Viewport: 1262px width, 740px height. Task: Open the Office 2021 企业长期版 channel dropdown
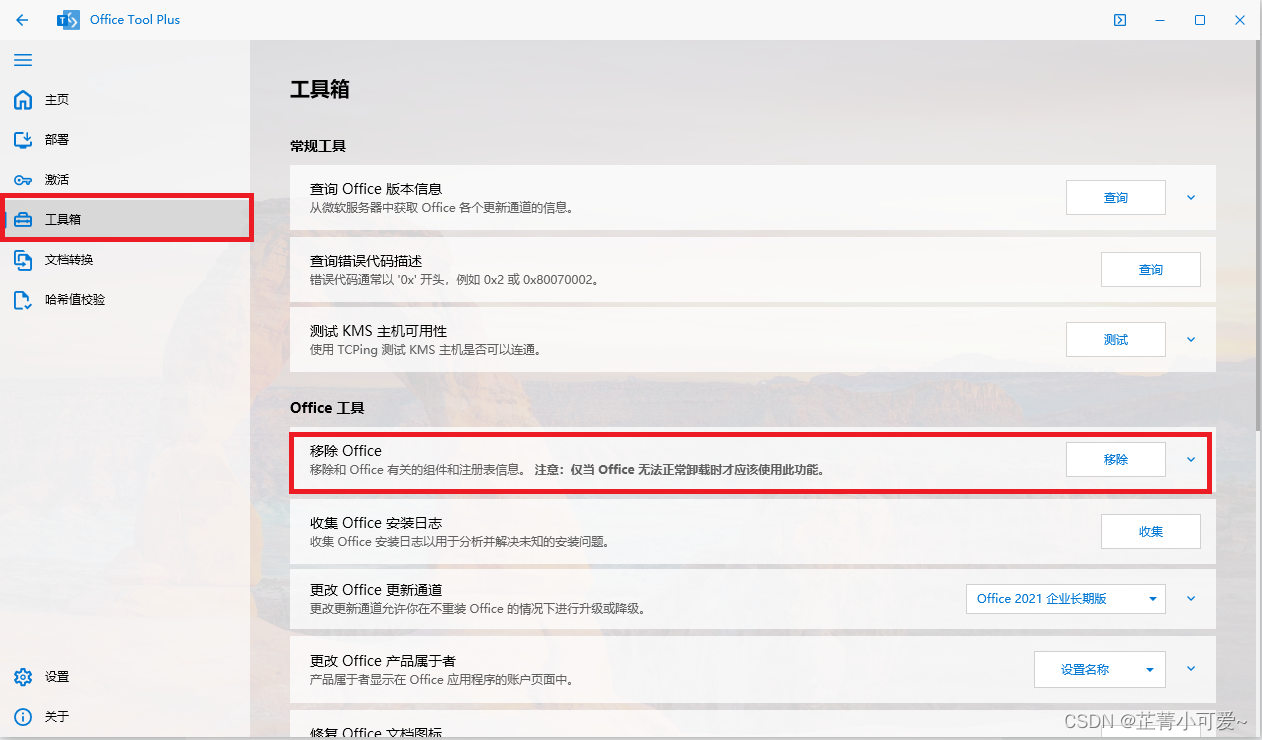click(1066, 599)
